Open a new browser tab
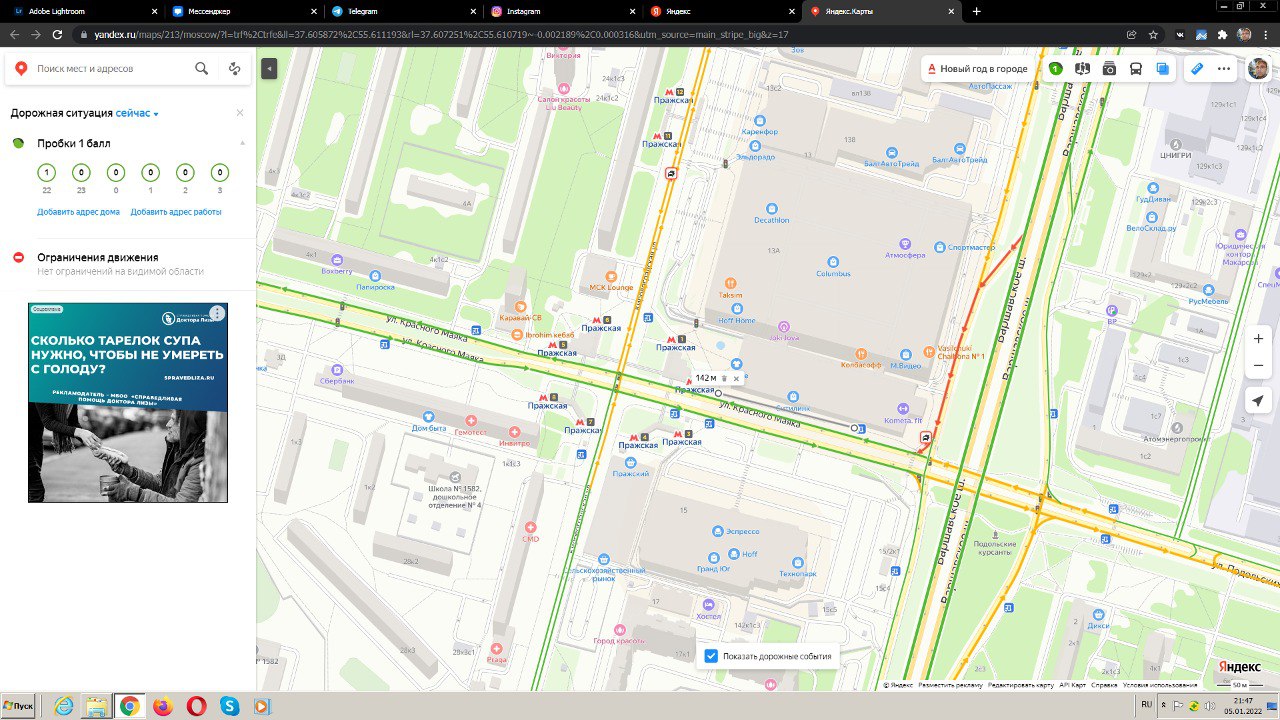The width and height of the screenshot is (1280, 720). (977, 11)
